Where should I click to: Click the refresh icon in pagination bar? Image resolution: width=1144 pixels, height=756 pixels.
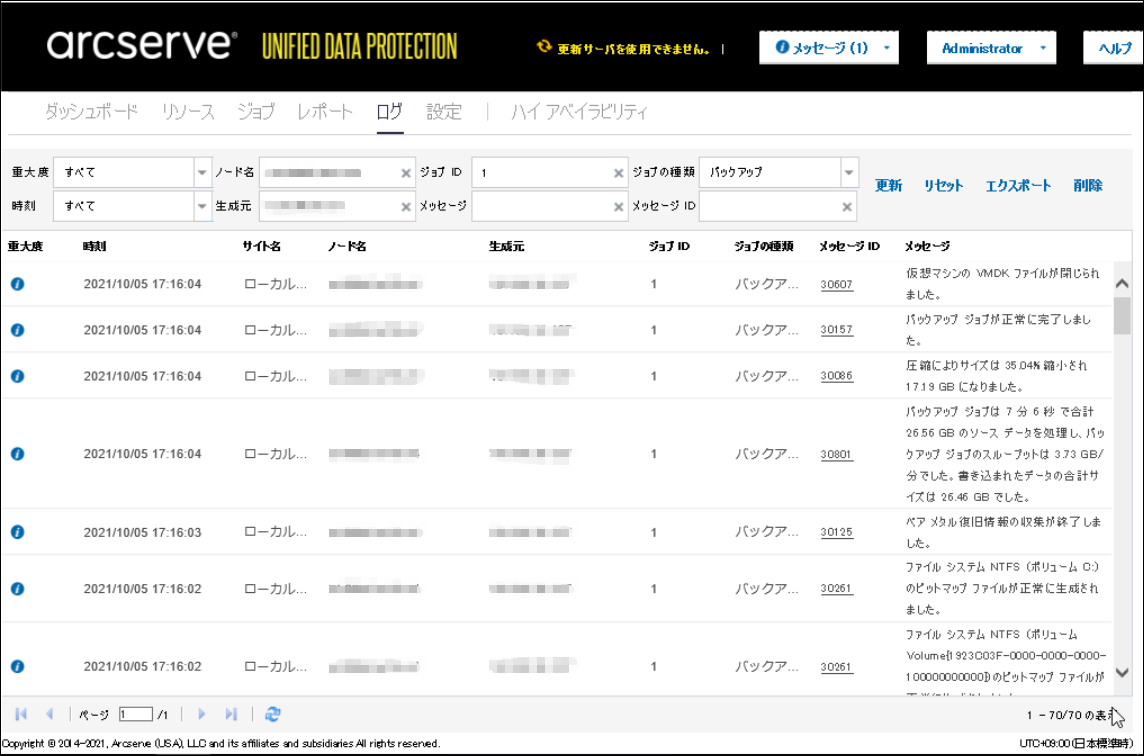click(x=273, y=714)
